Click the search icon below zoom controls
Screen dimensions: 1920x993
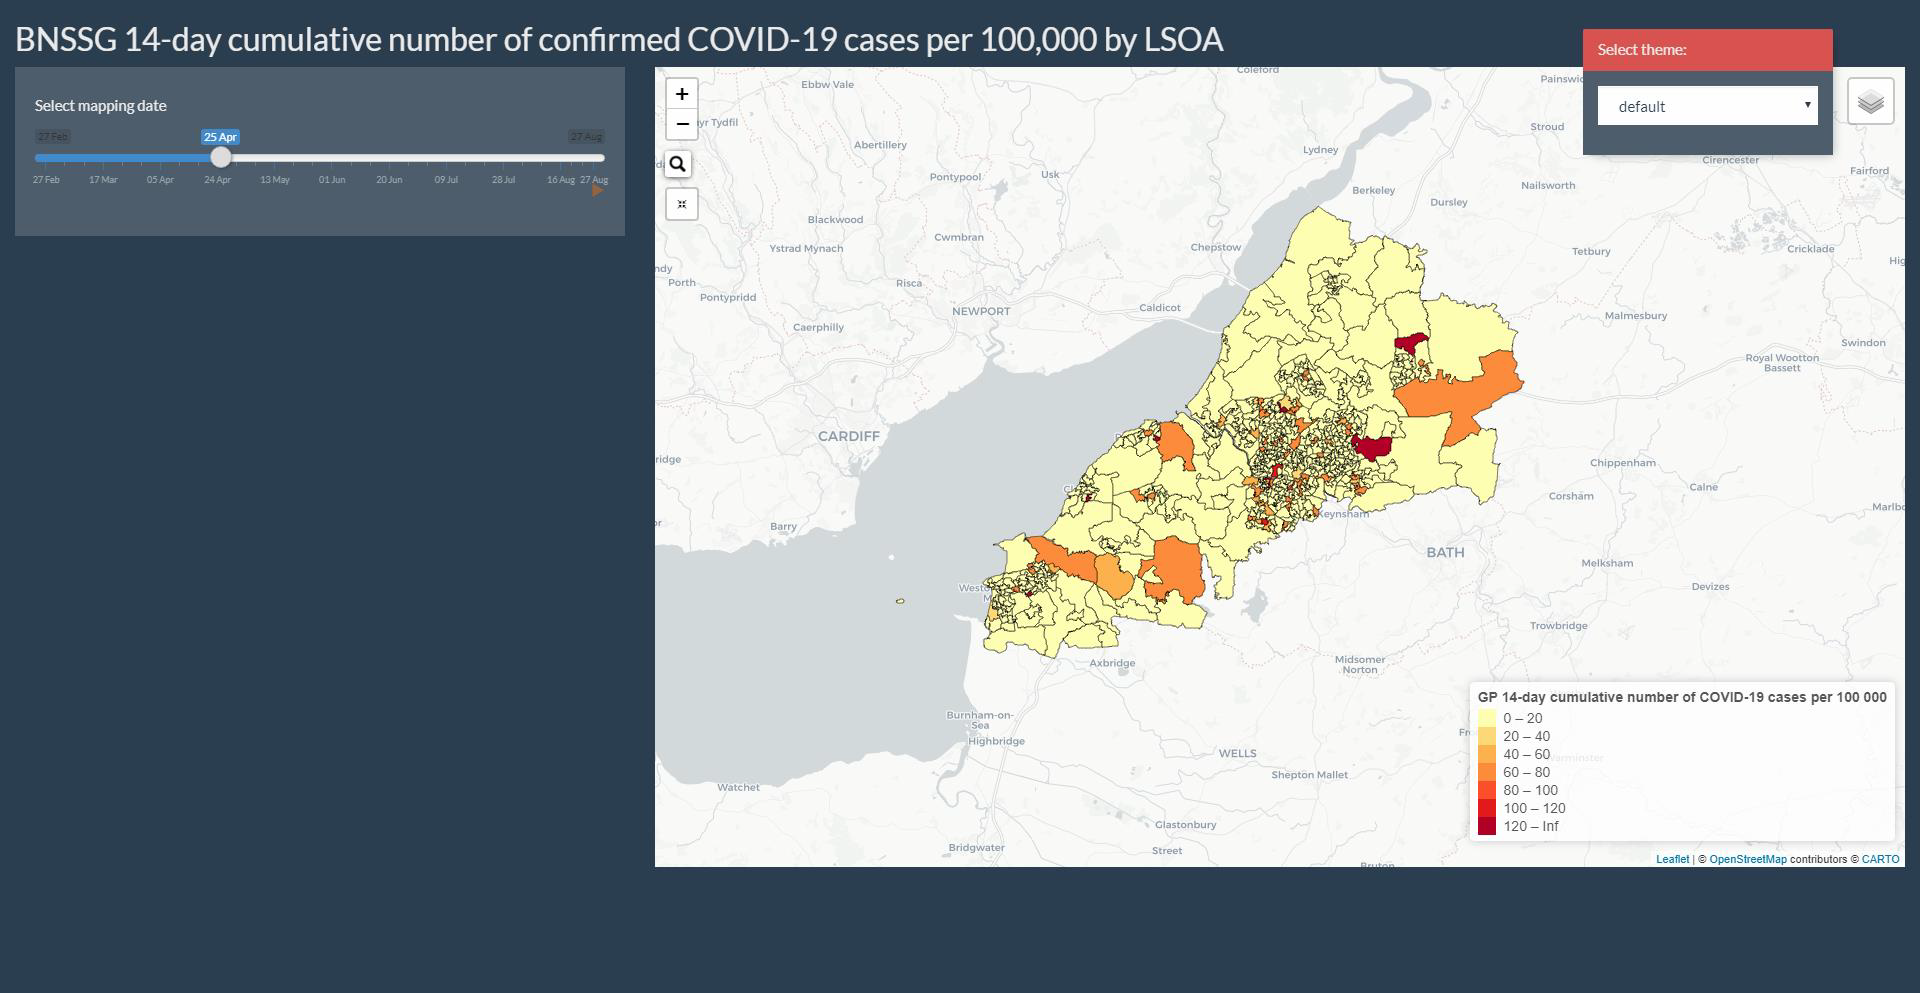tap(680, 164)
